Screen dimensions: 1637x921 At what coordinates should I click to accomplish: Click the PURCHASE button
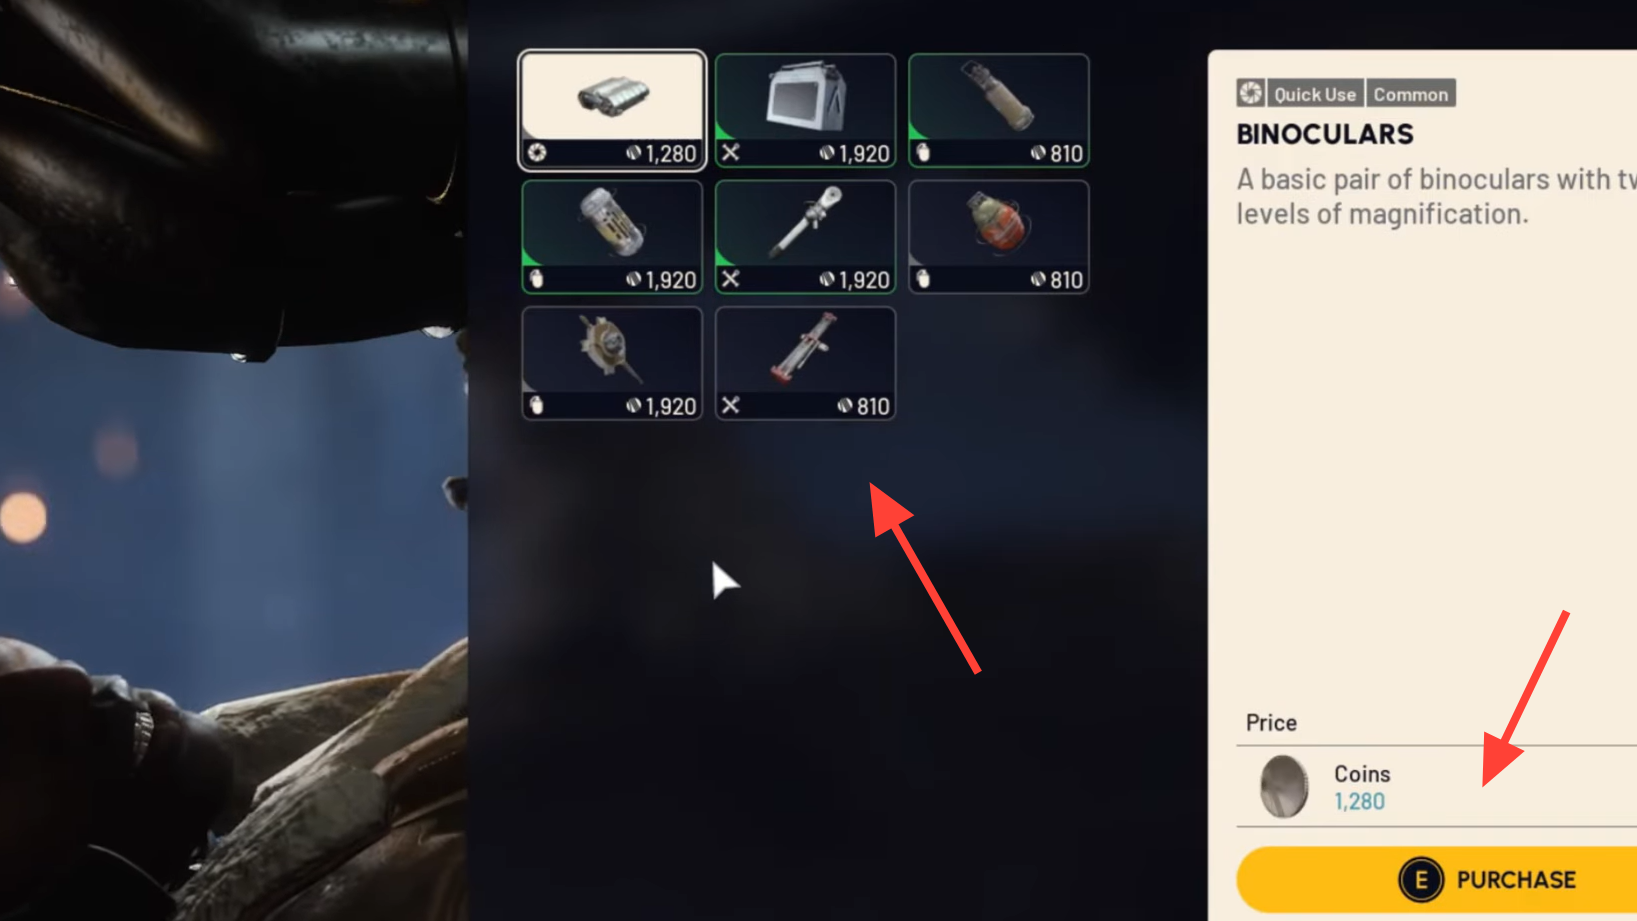pyautogui.click(x=1437, y=880)
